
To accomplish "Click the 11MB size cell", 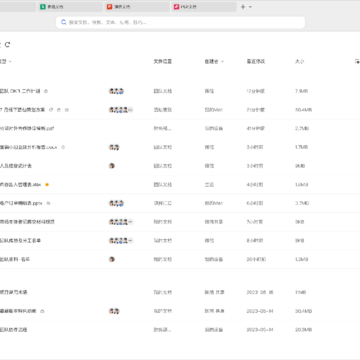I will click(300, 292).
